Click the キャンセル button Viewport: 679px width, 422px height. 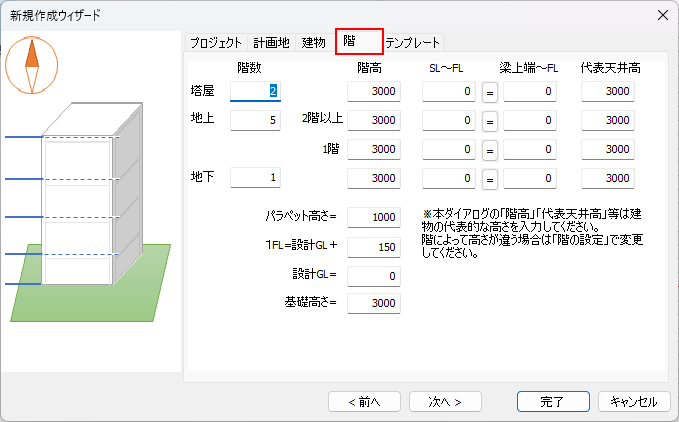(633, 401)
